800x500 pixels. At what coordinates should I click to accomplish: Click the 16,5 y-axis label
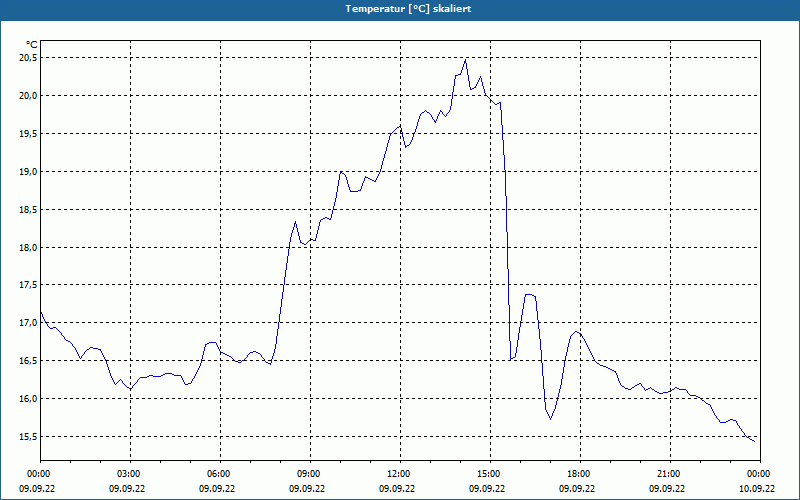[28, 361]
